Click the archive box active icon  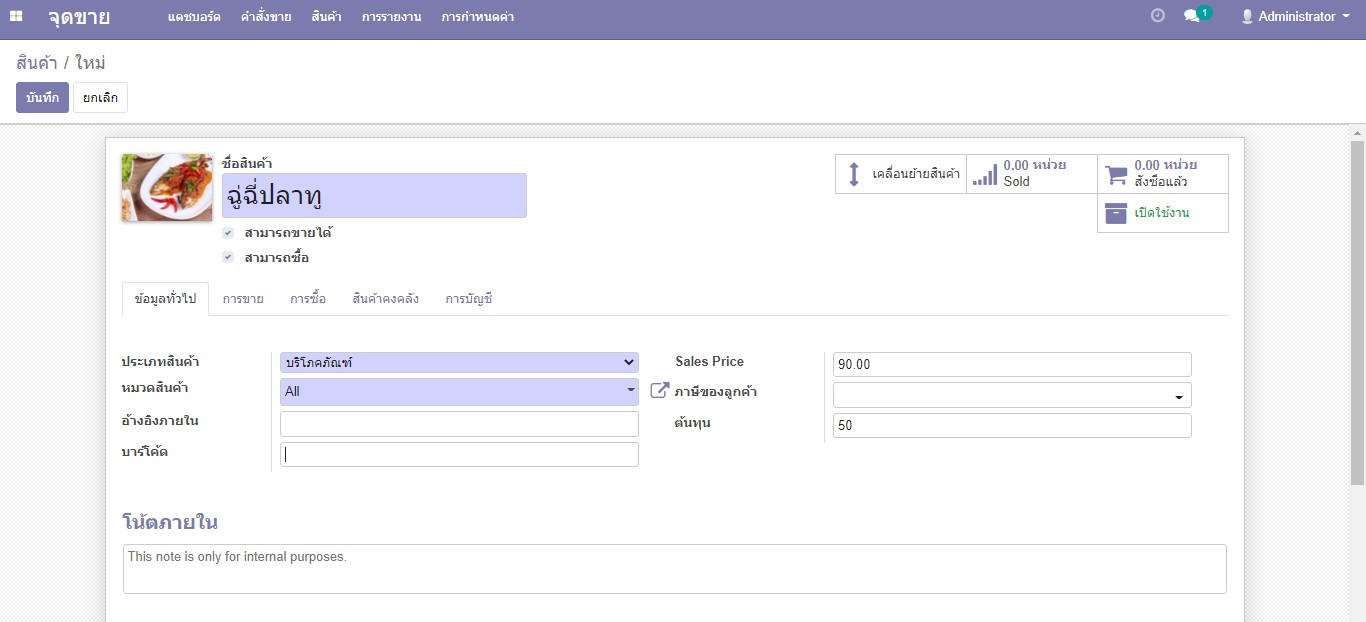[x=1116, y=213]
